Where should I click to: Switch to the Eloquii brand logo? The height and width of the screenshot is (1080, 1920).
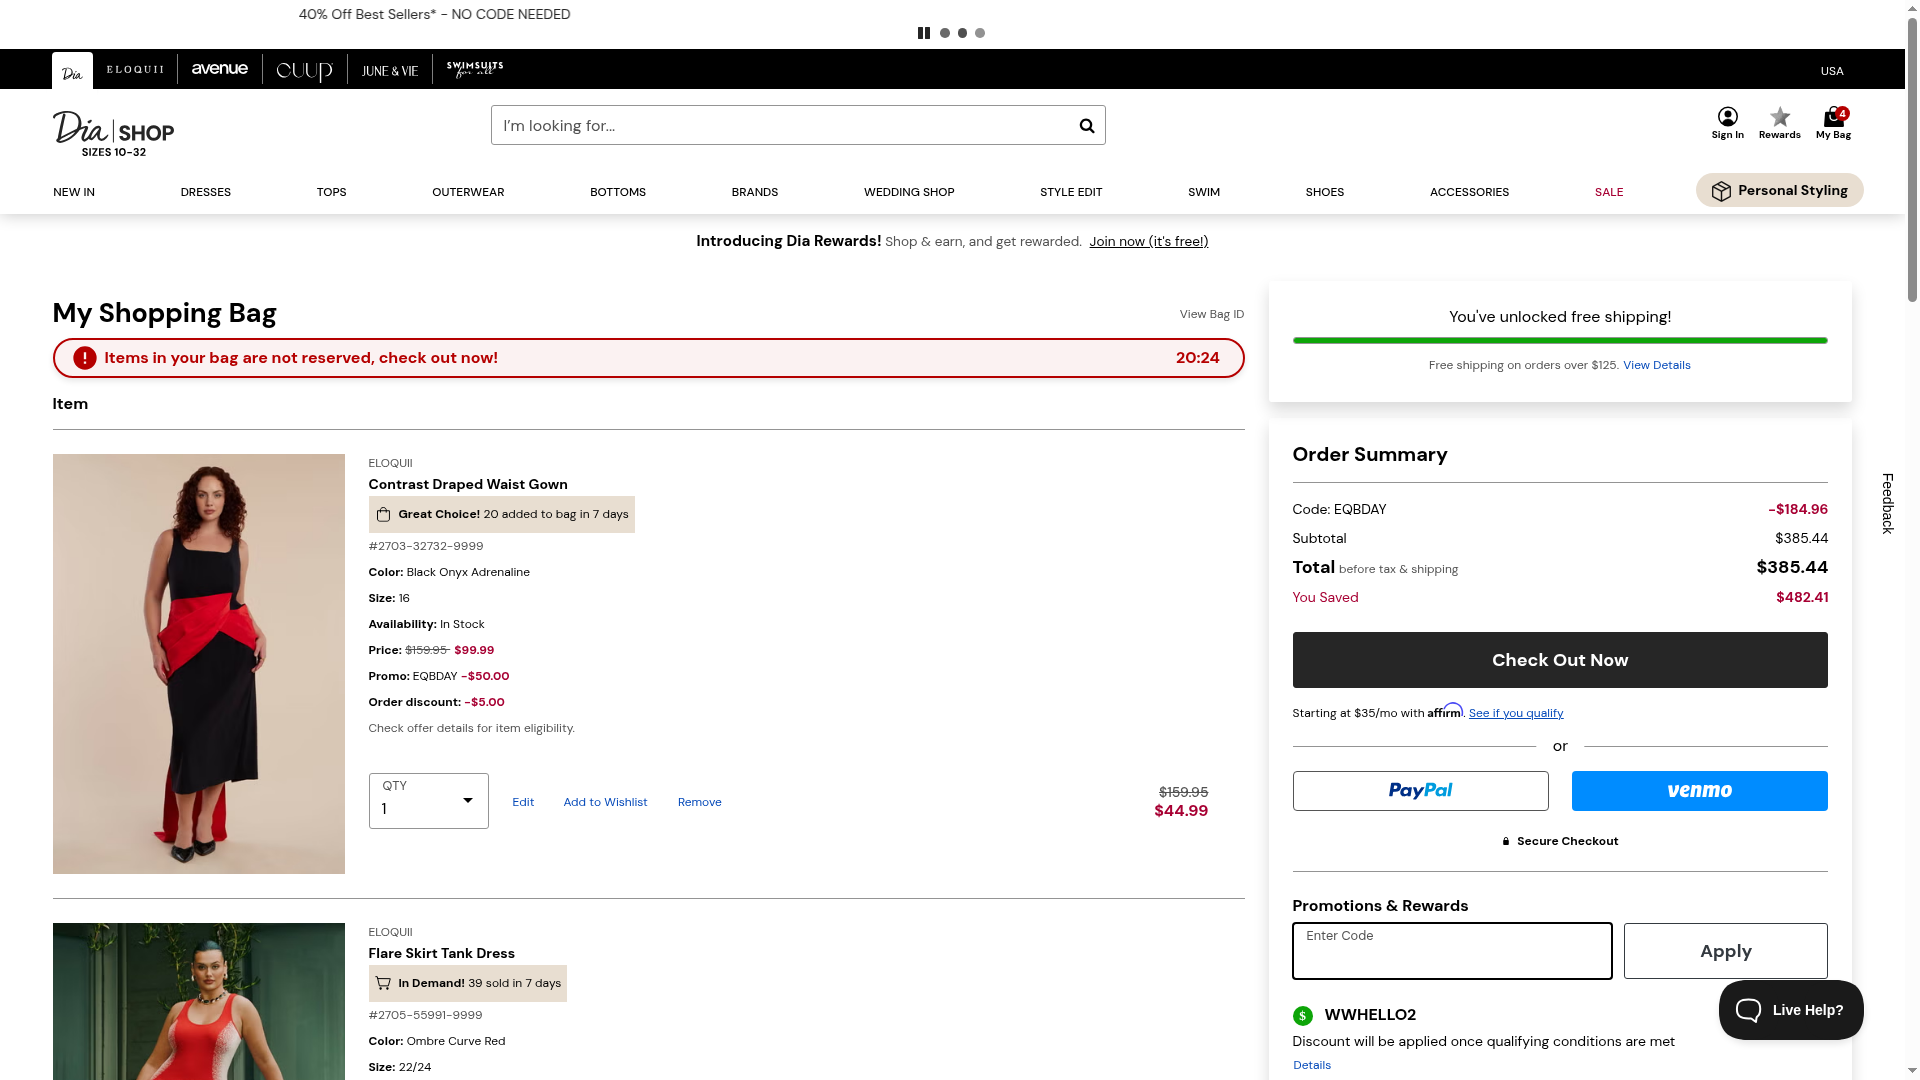tap(135, 70)
